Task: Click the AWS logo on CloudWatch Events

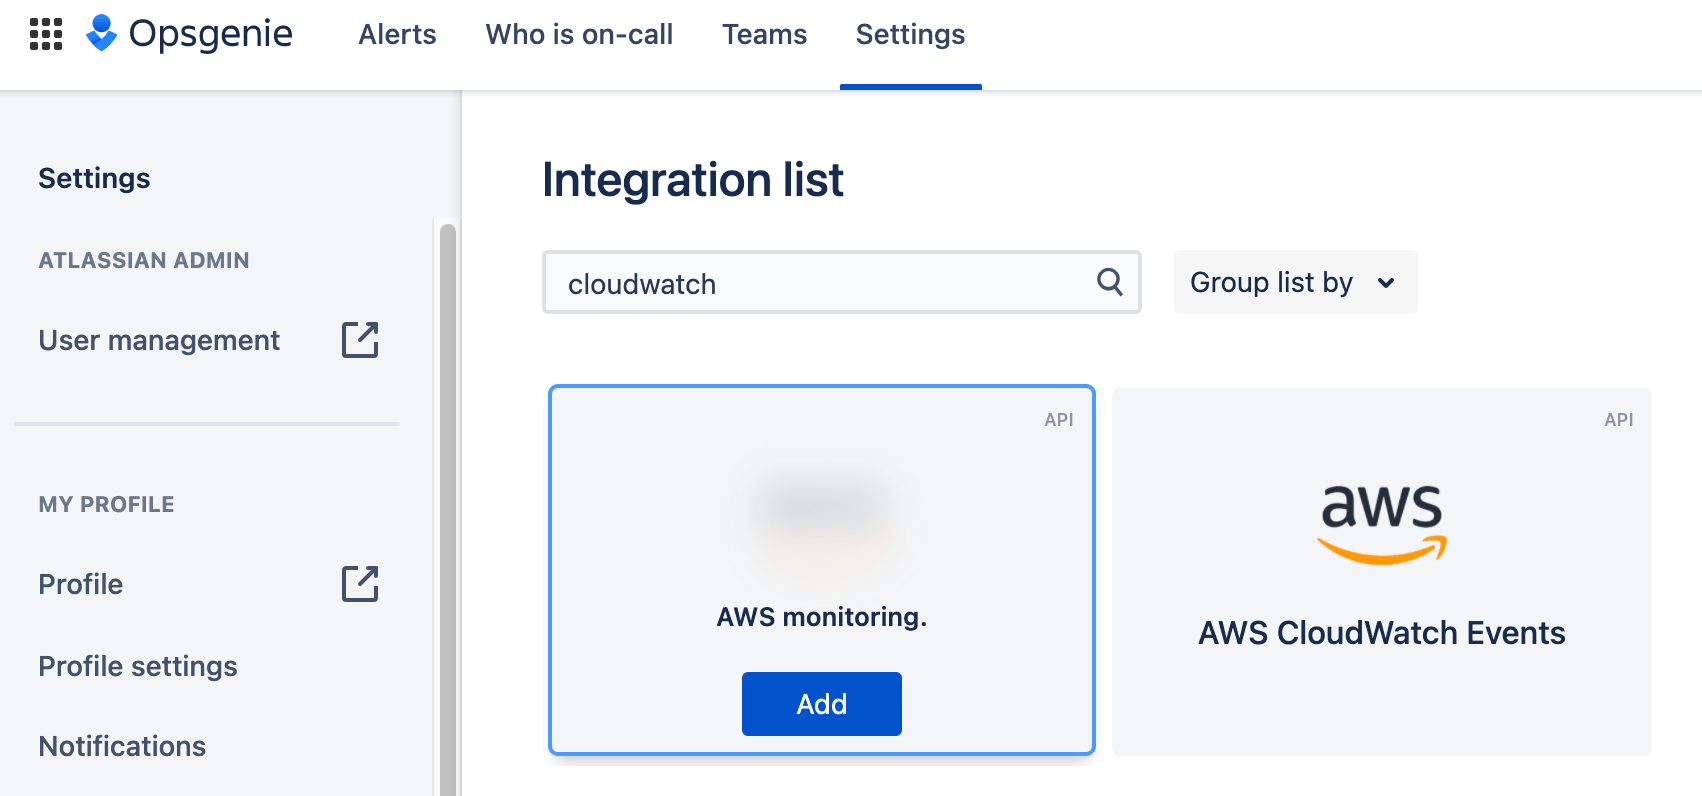Action: [1381, 523]
